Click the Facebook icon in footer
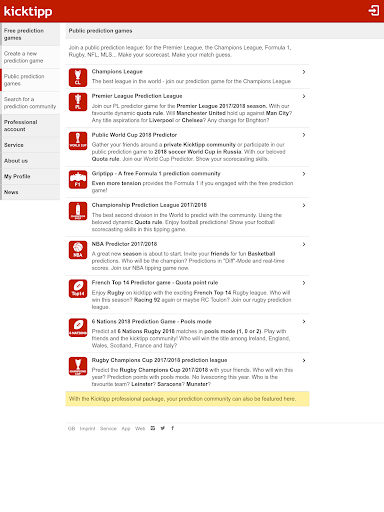384x512 pixels. pos(172,428)
